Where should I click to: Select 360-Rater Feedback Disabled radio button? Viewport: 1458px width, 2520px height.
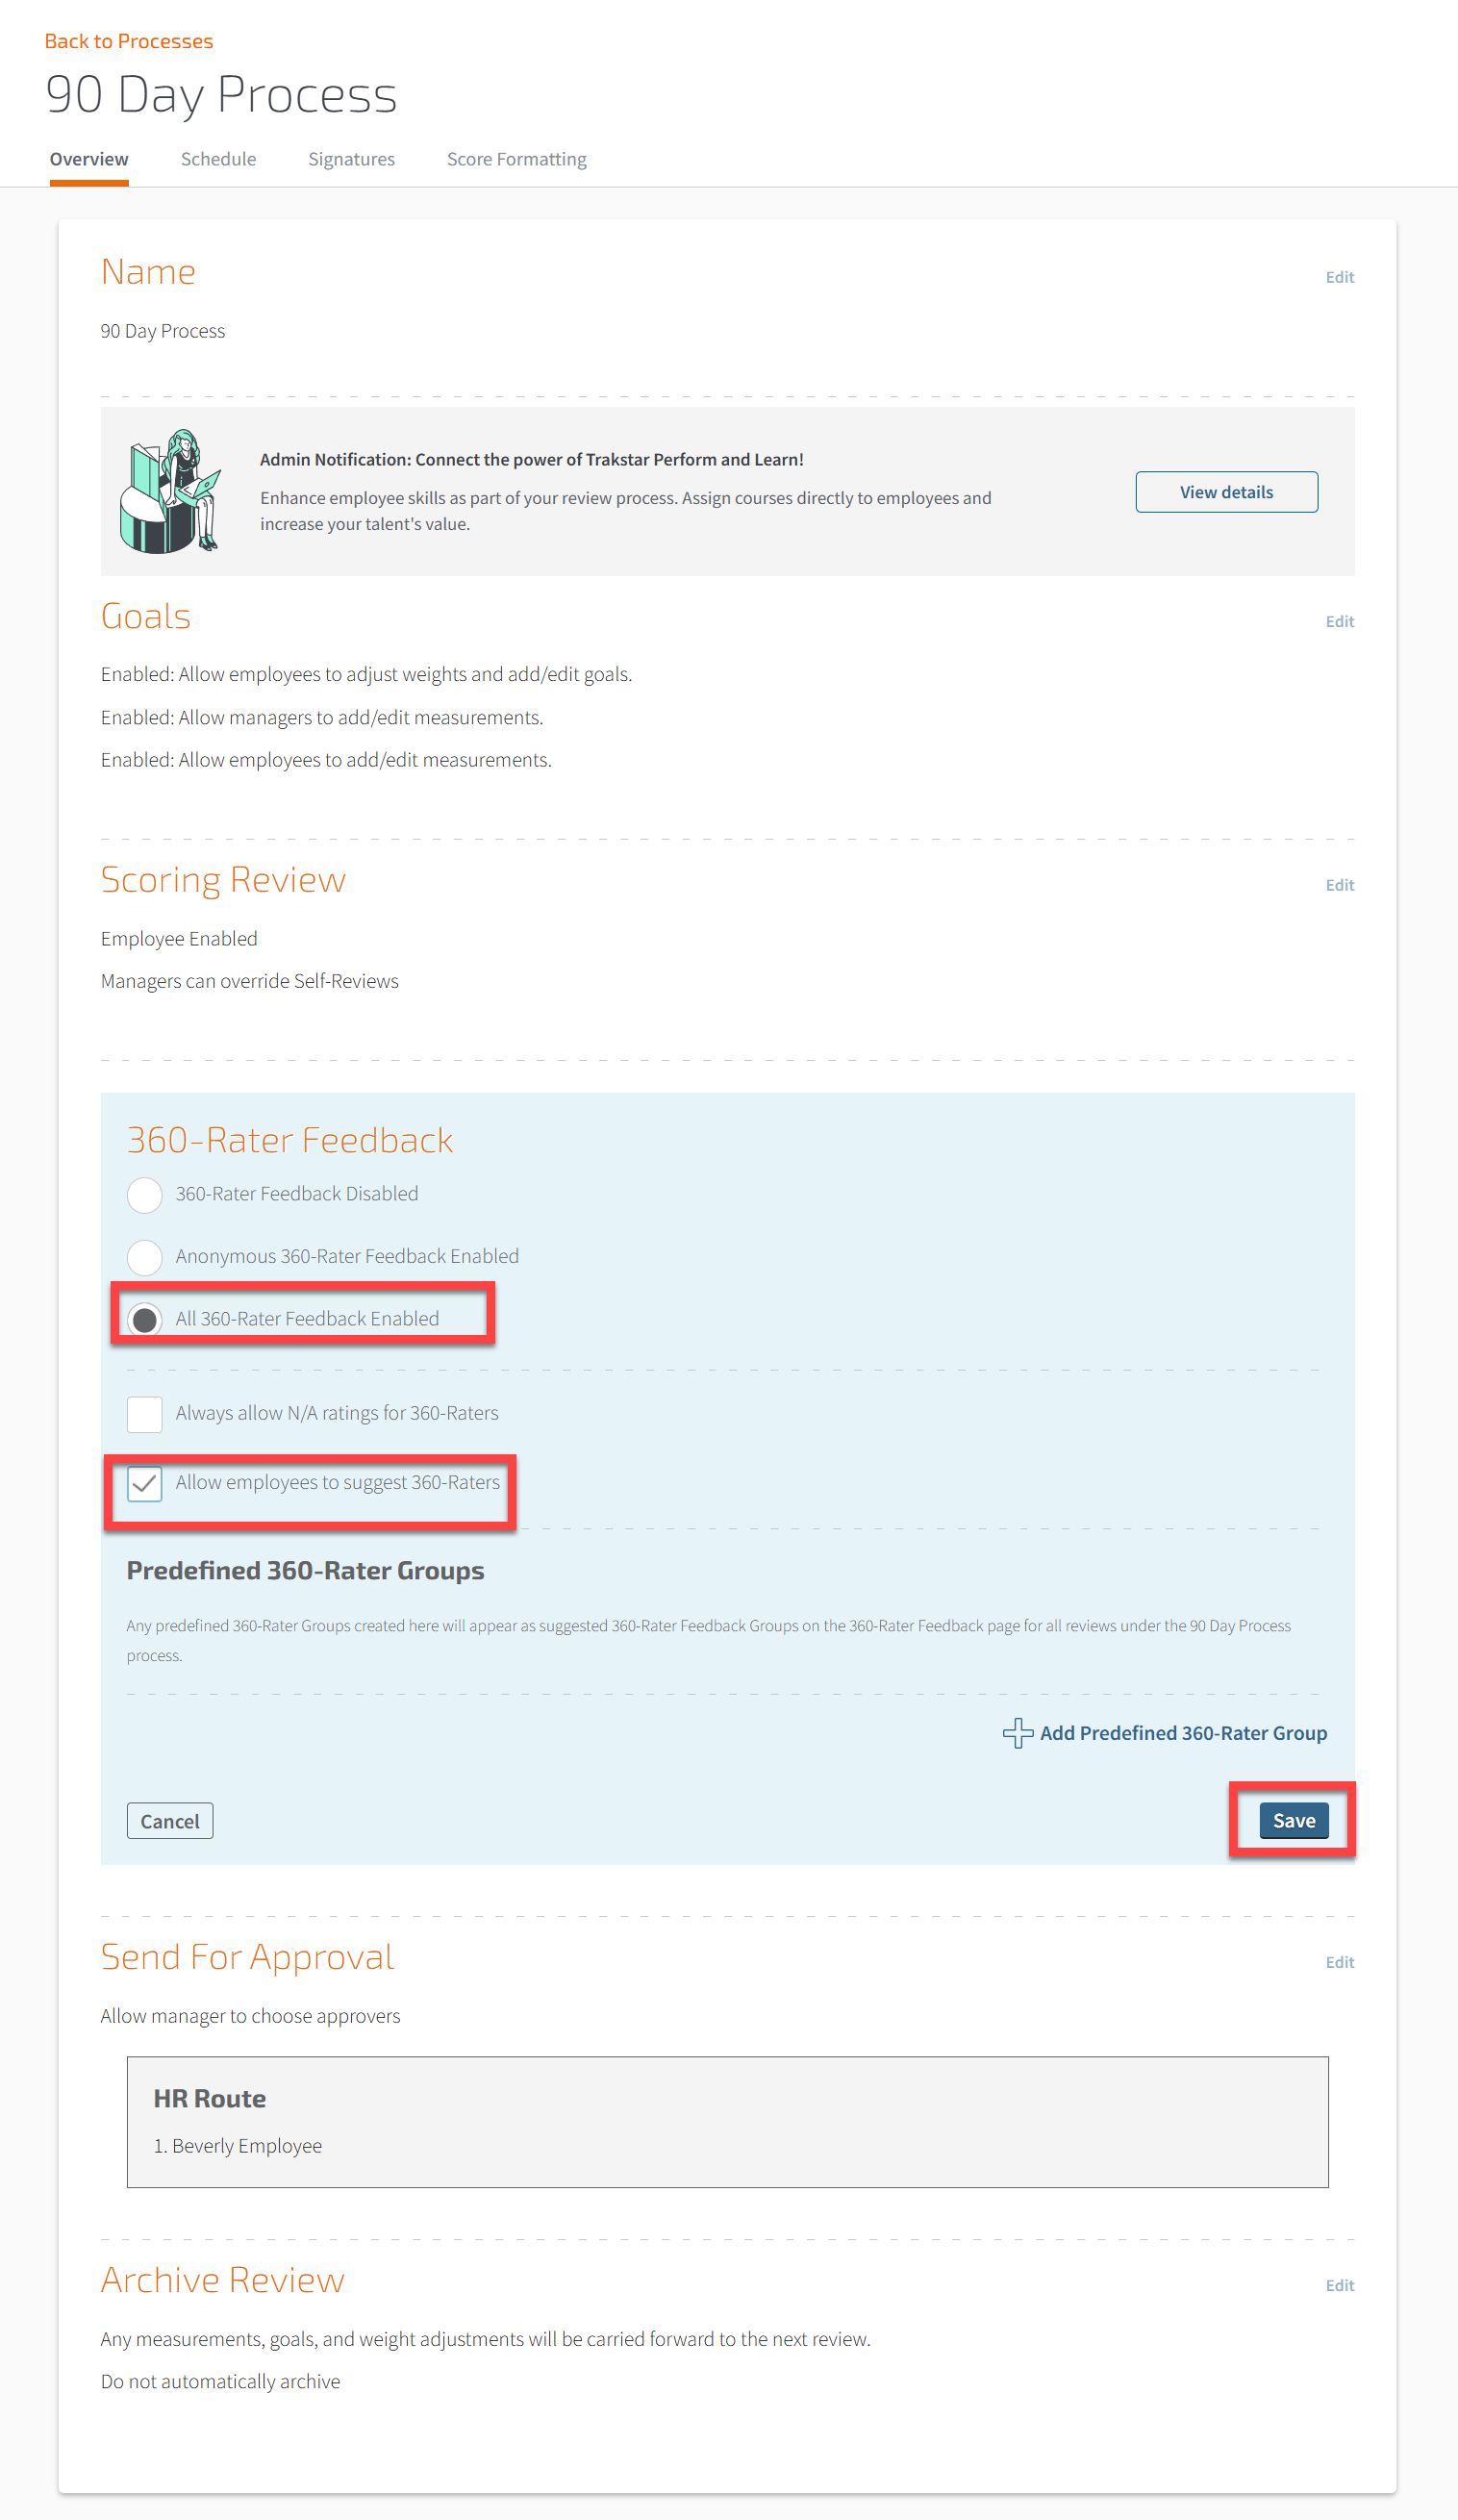[145, 1194]
